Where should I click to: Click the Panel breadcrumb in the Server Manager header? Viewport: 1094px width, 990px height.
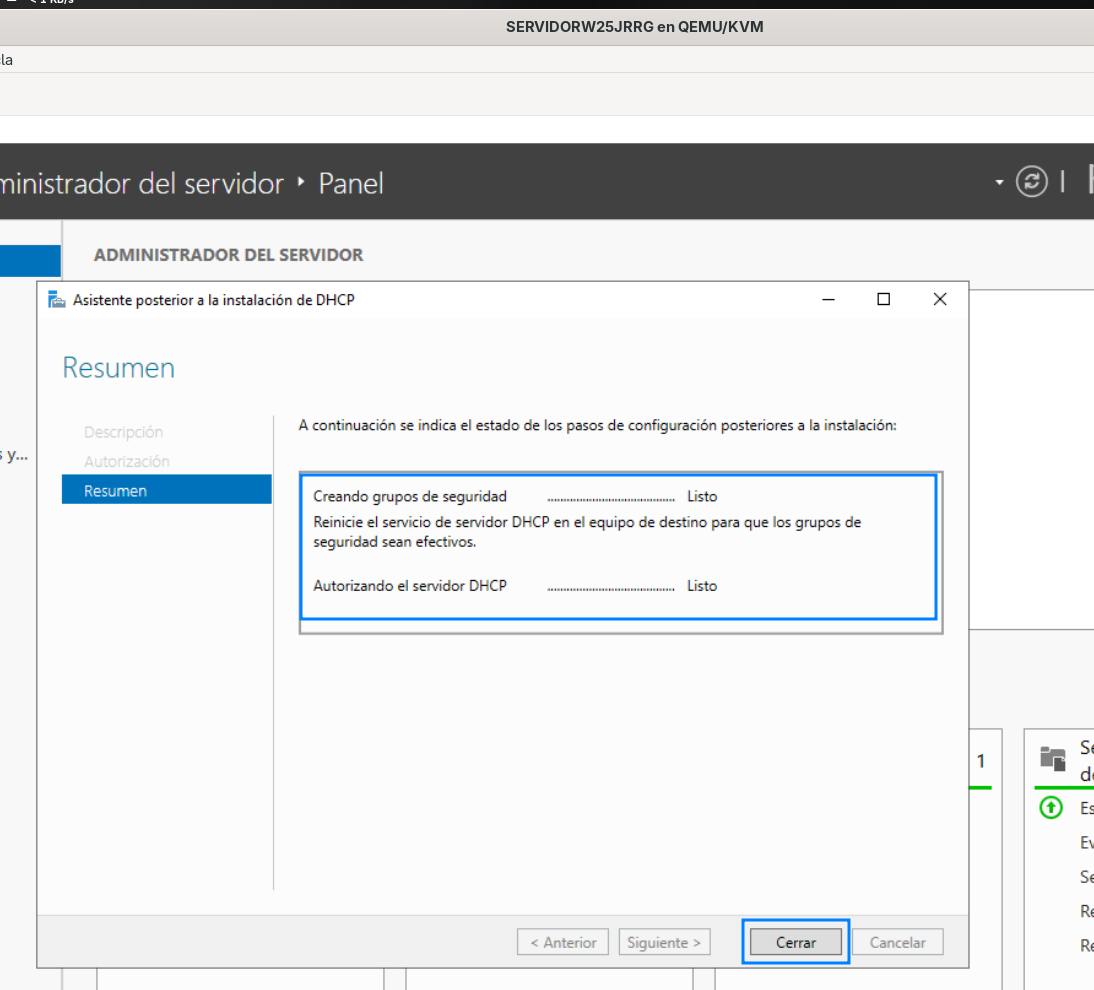[351, 183]
